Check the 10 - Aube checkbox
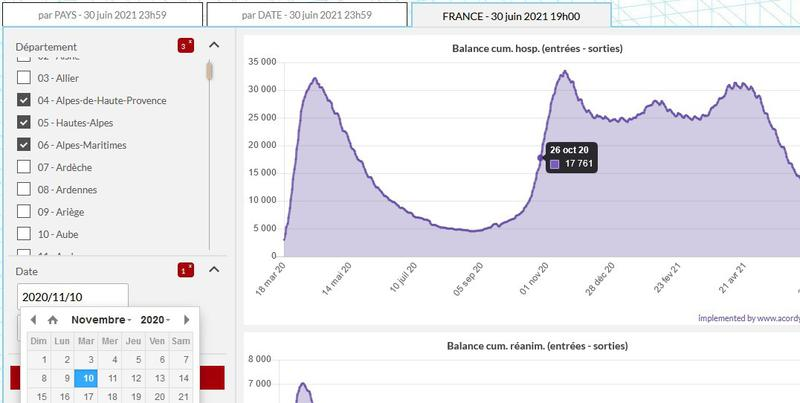The image size is (800, 403). [x=24, y=234]
